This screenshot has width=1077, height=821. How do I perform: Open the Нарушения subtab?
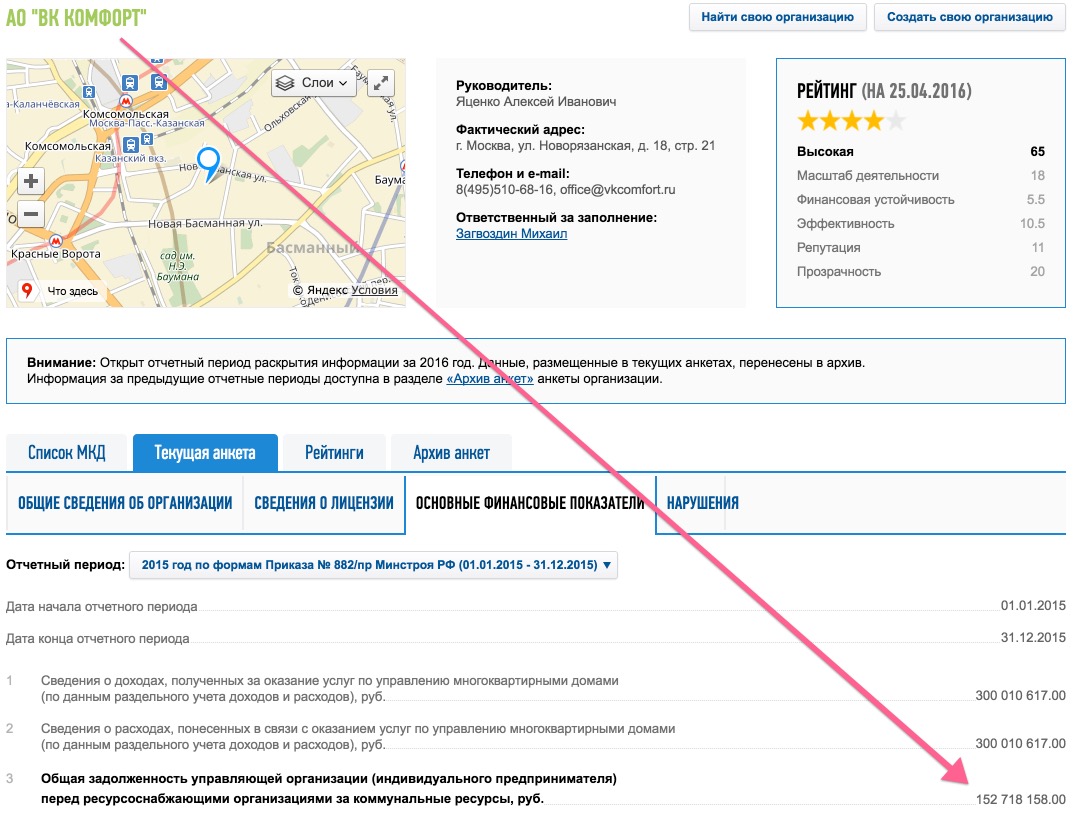(x=703, y=504)
